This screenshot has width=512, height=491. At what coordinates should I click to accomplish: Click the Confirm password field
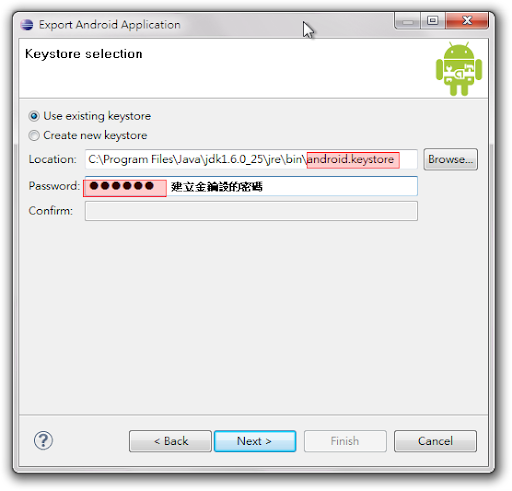click(x=251, y=211)
